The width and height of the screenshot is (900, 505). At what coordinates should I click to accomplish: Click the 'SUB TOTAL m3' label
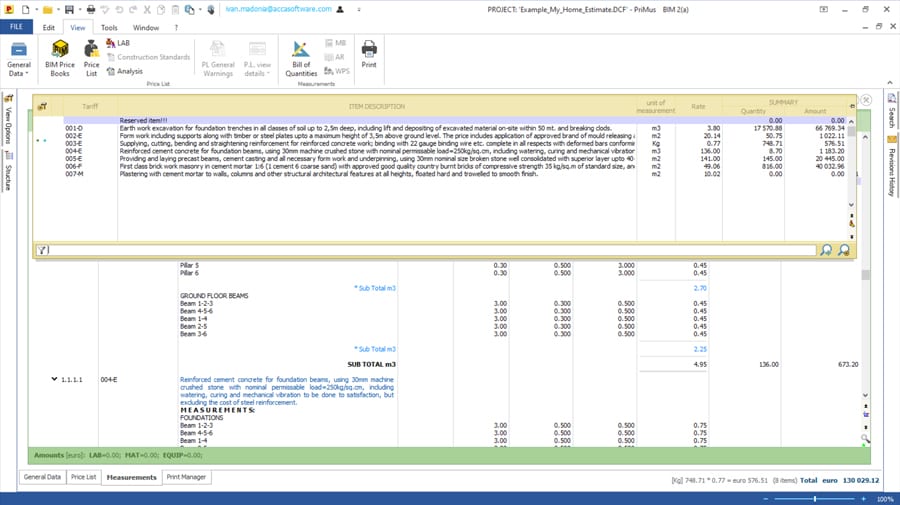point(371,364)
